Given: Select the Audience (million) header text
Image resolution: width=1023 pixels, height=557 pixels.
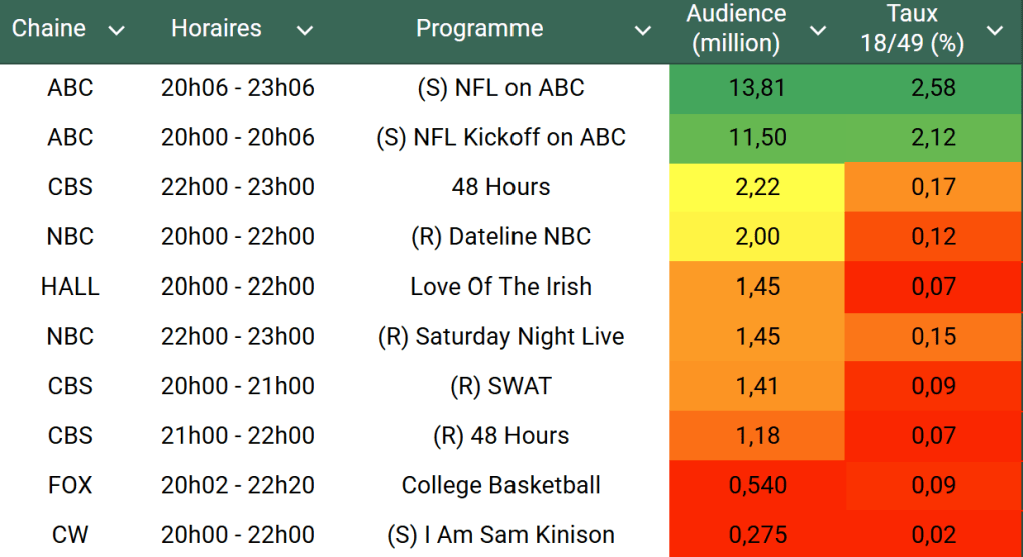Looking at the screenshot, I should (x=737, y=29).
